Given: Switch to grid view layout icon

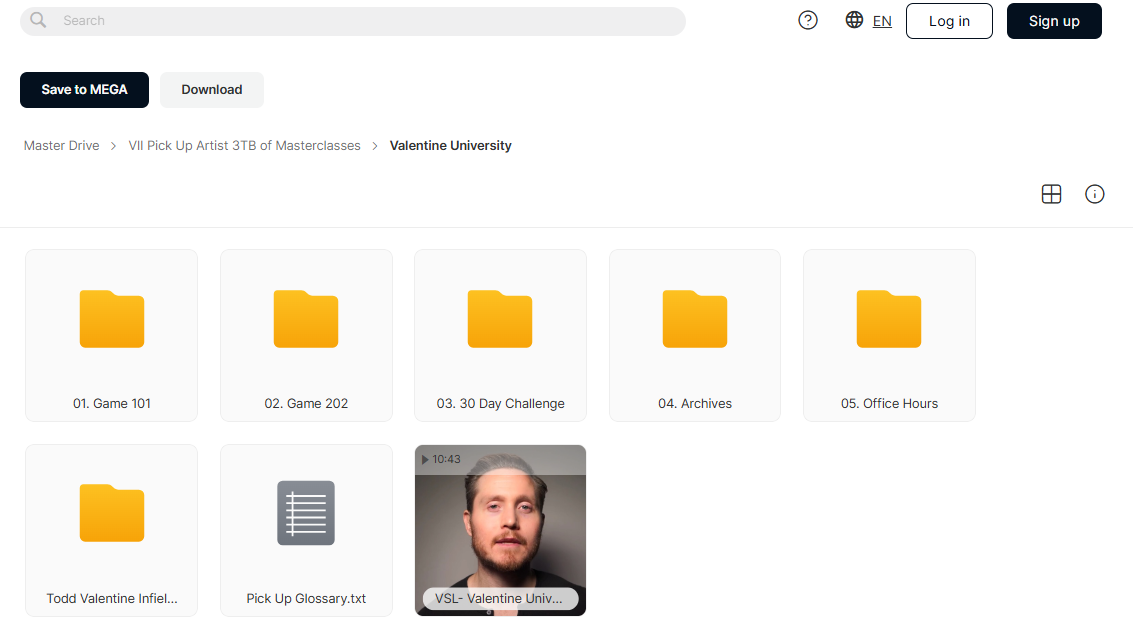Looking at the screenshot, I should coord(1051,194).
